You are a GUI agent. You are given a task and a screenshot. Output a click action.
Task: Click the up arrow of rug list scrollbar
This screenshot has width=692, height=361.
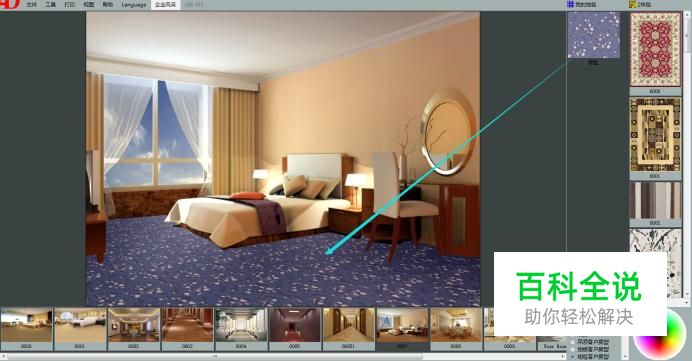(688, 15)
